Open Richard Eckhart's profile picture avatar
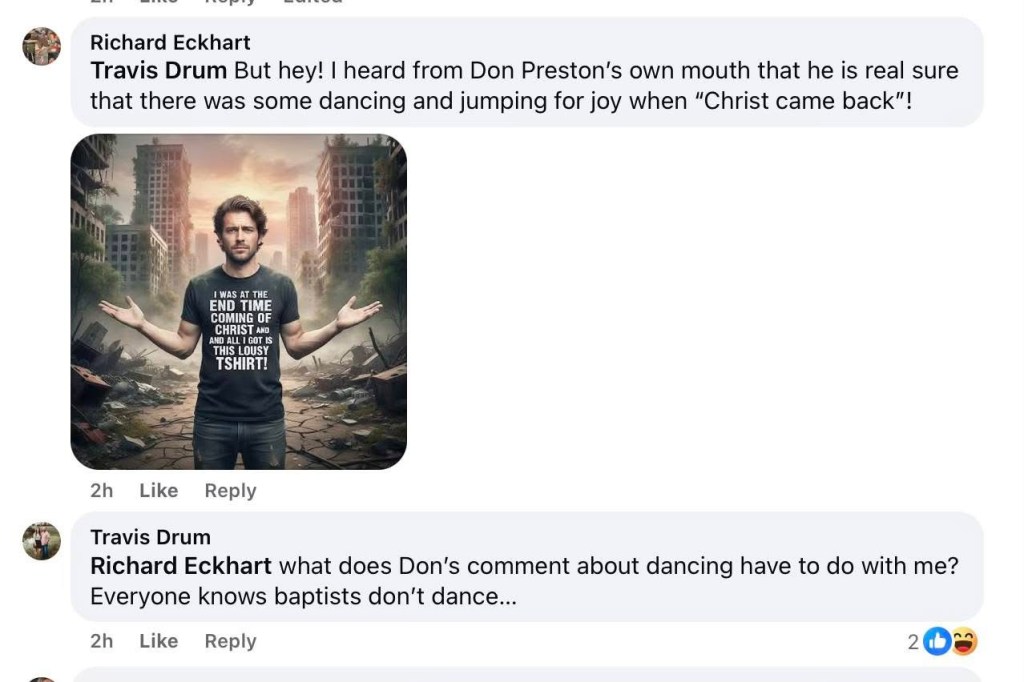The image size is (1024, 682). tap(42, 46)
